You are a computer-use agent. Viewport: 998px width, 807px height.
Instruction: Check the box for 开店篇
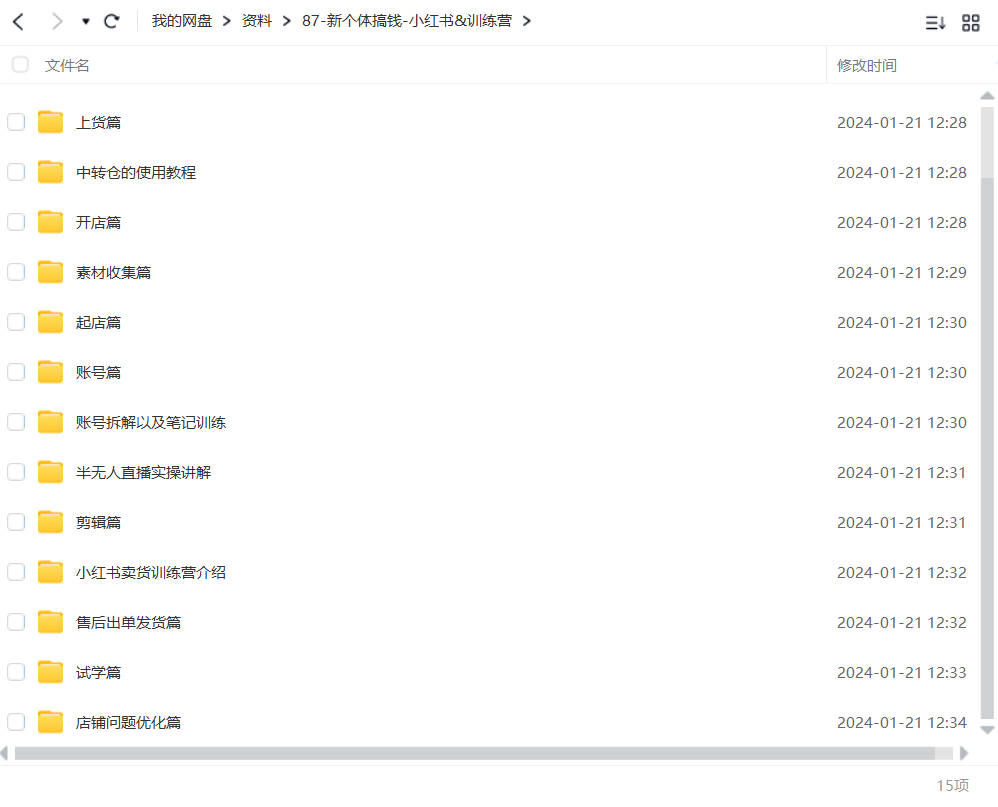[x=16, y=222]
